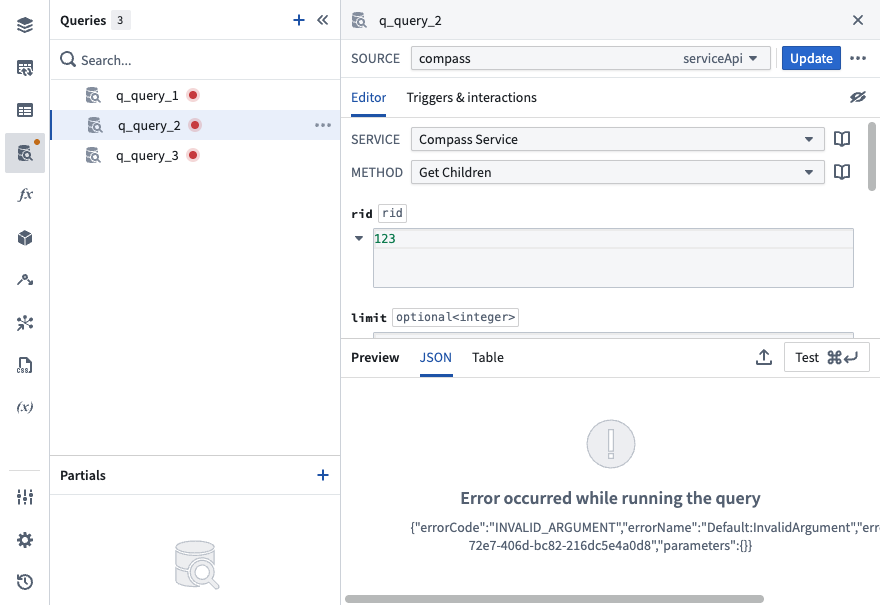Screen dimensions: 880x605
Task: Collapse the Queries panel with double chevron
Action: 322,20
